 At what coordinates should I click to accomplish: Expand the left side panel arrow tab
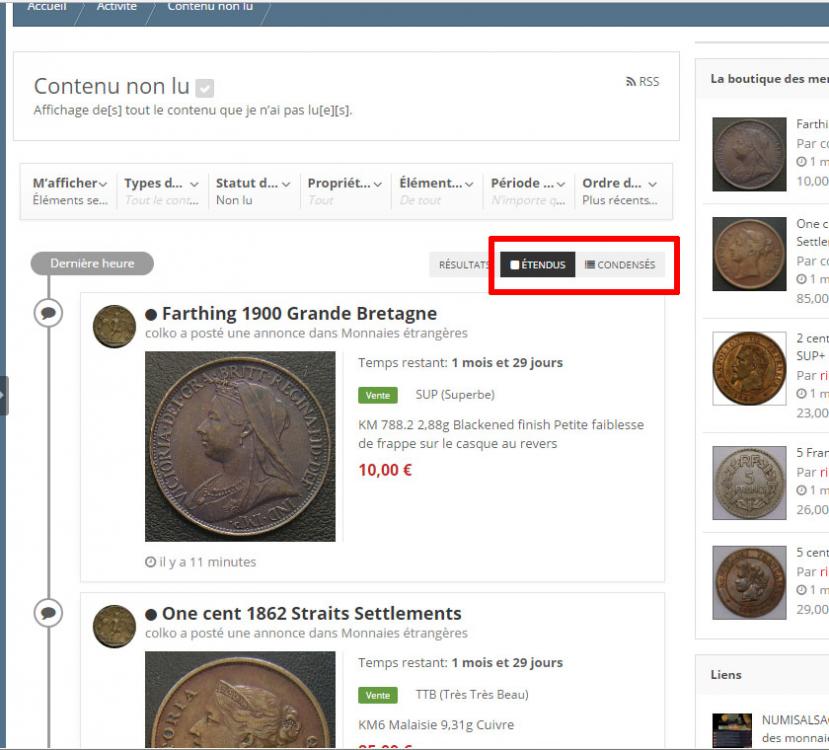tap(4, 395)
